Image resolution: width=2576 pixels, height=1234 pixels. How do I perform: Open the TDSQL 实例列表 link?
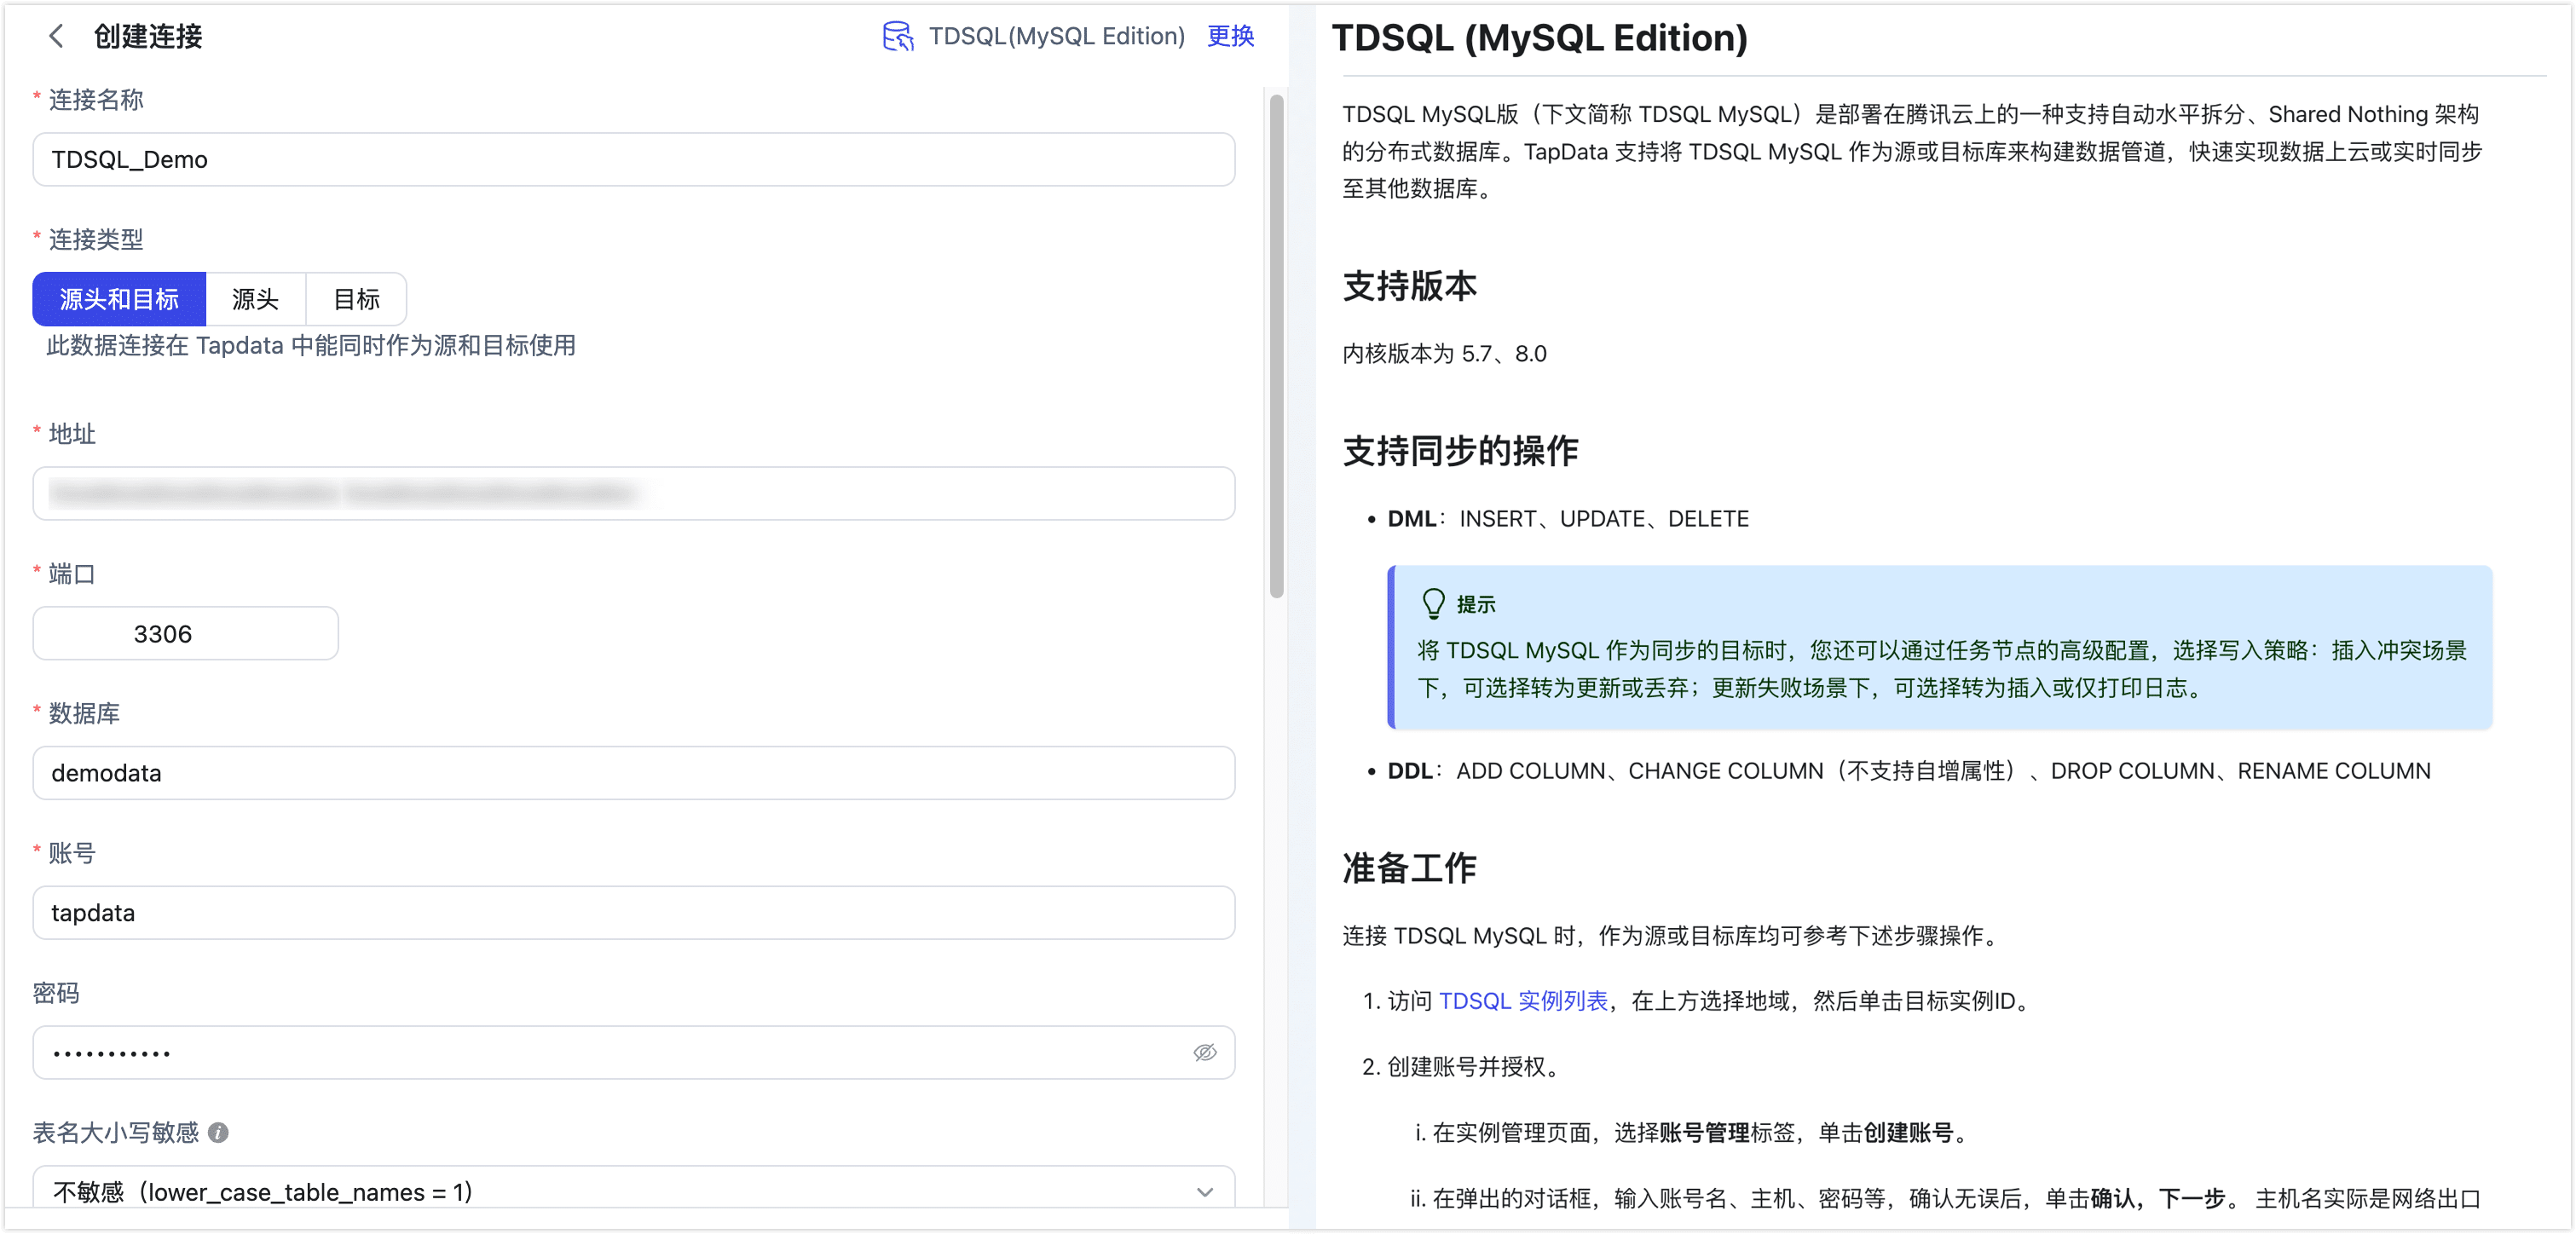(x=1523, y=1001)
